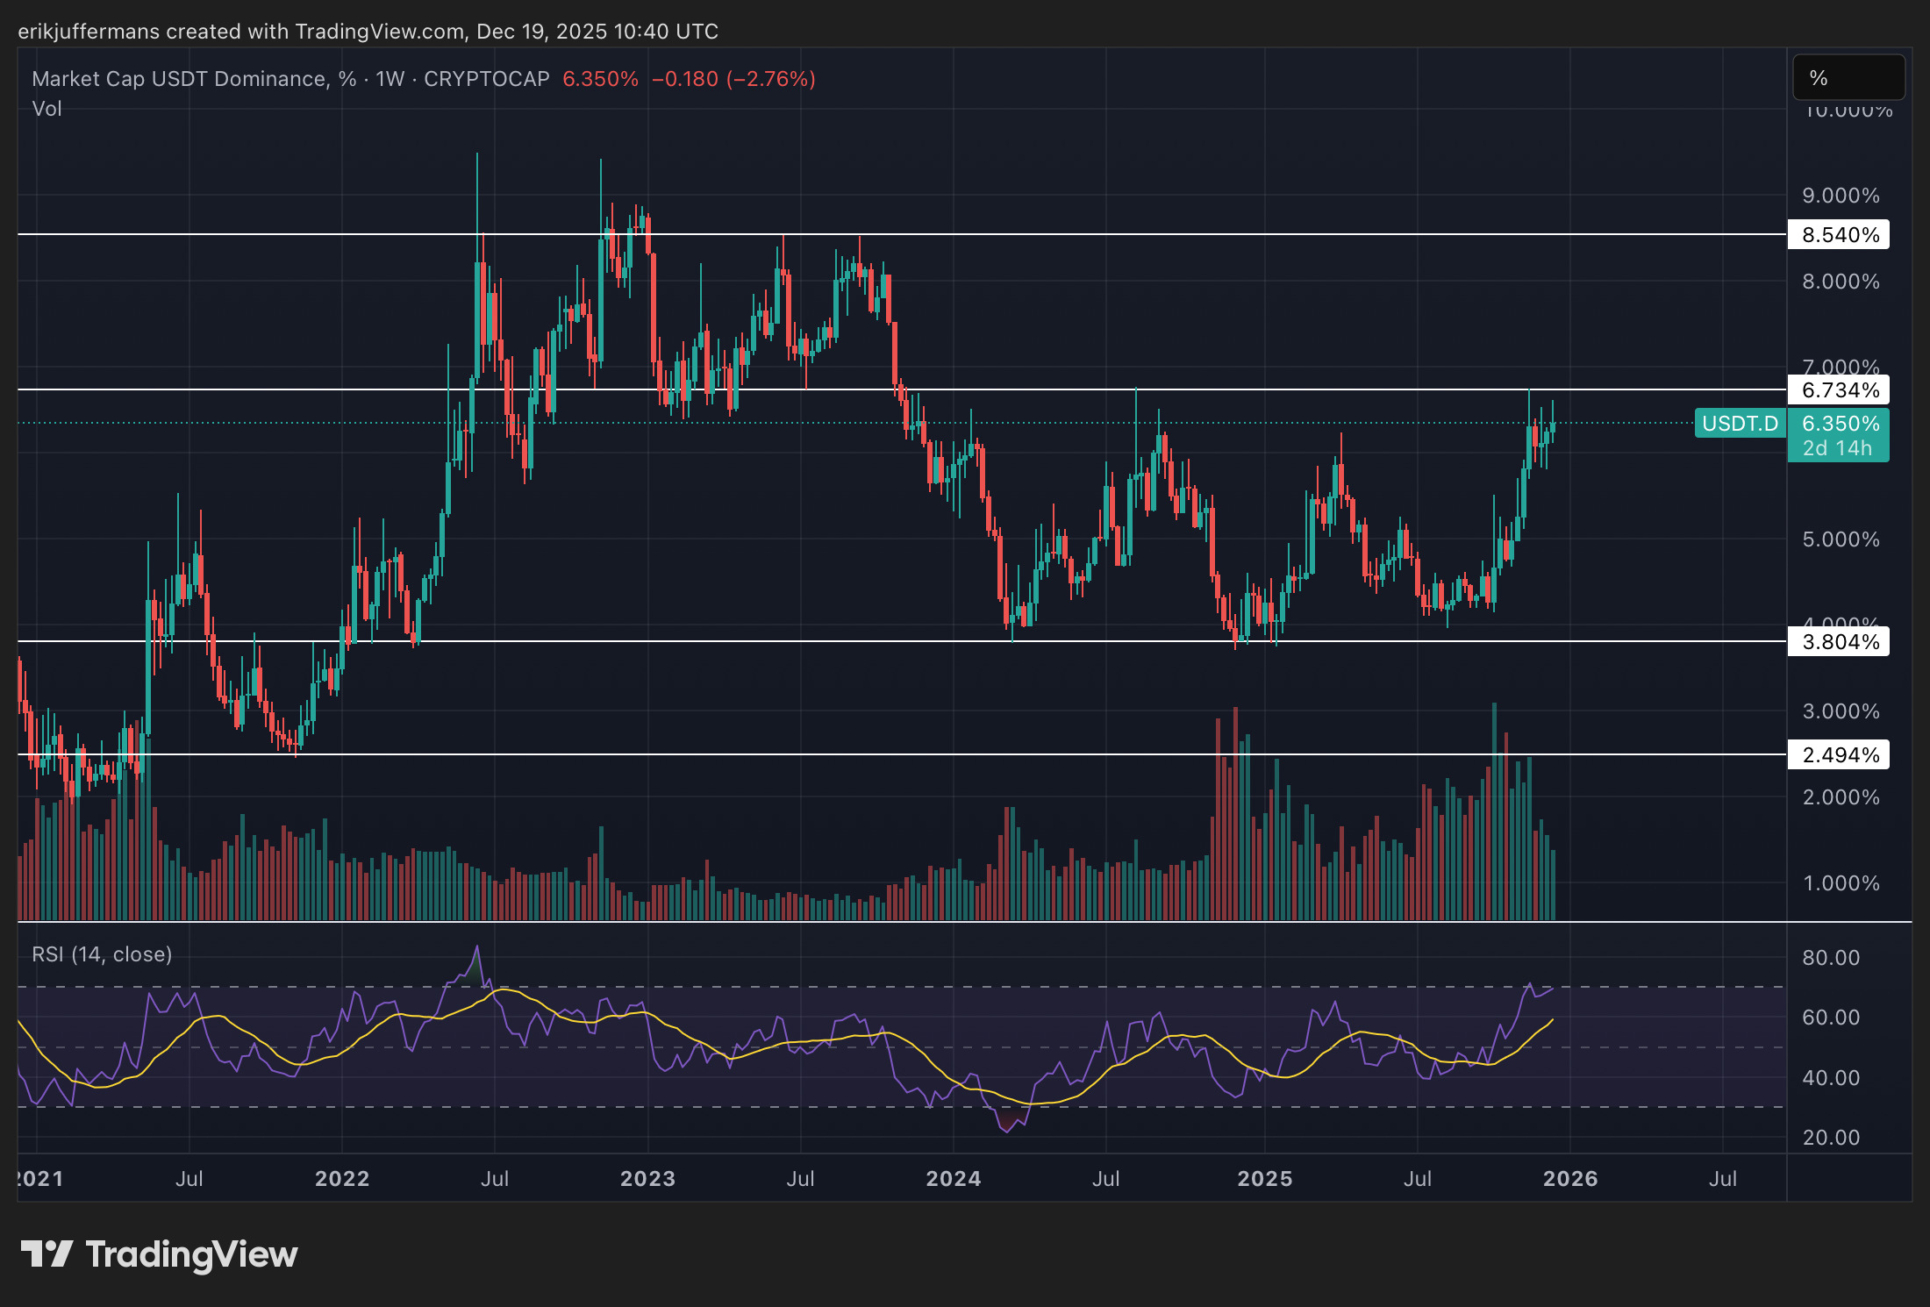Click the TradingView logo icon
Image resolution: width=1930 pixels, height=1307 pixels.
(x=46, y=1253)
